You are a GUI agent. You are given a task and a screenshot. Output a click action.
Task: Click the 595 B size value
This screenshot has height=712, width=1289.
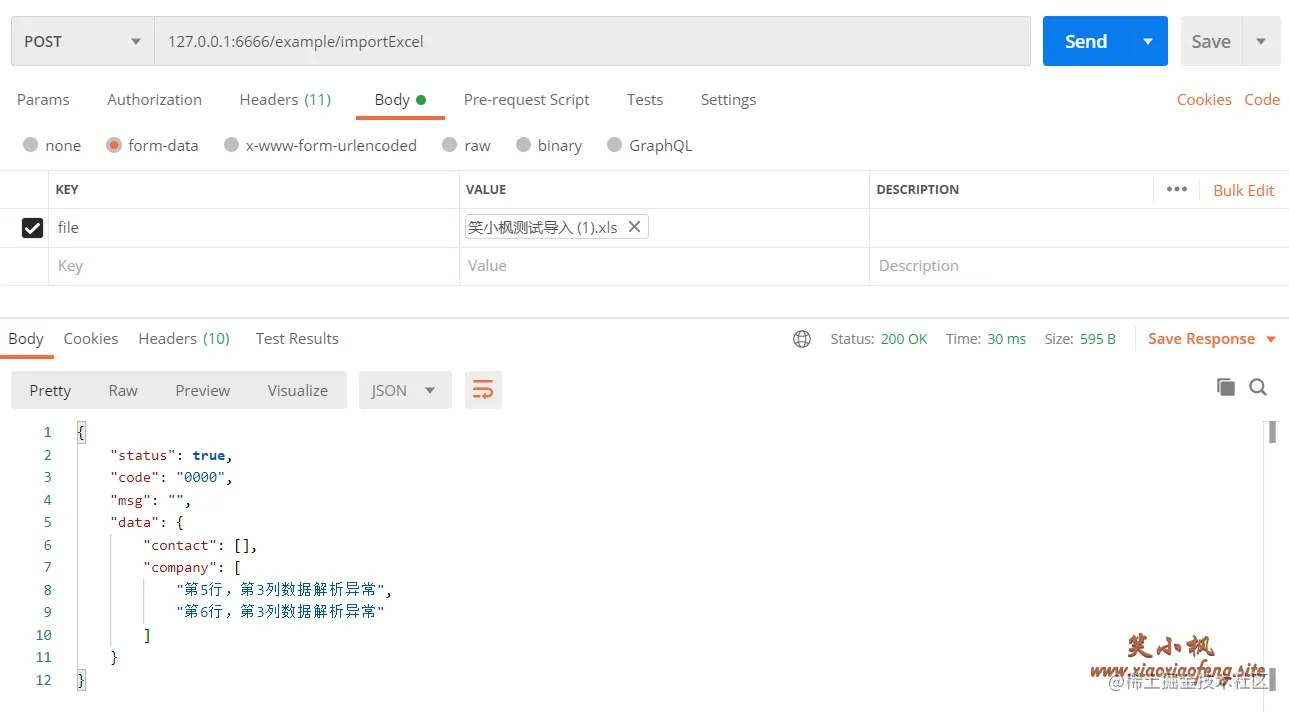pyautogui.click(x=1098, y=339)
